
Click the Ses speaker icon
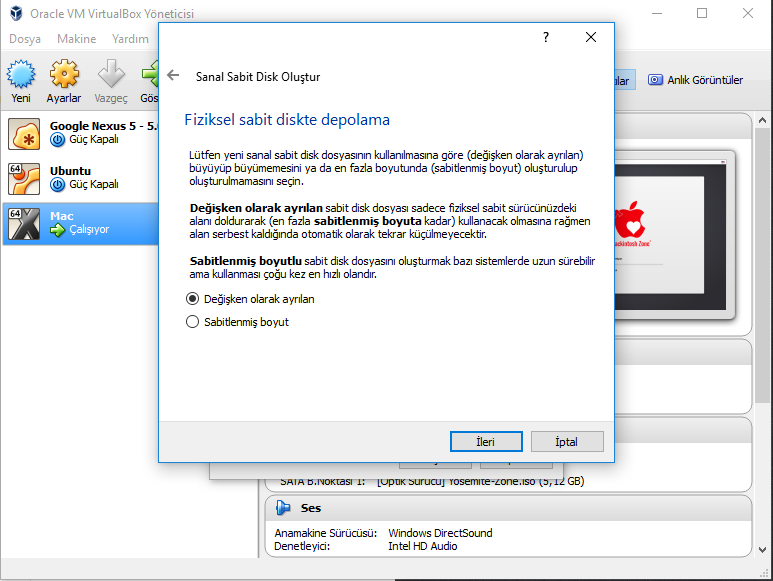click(x=283, y=508)
